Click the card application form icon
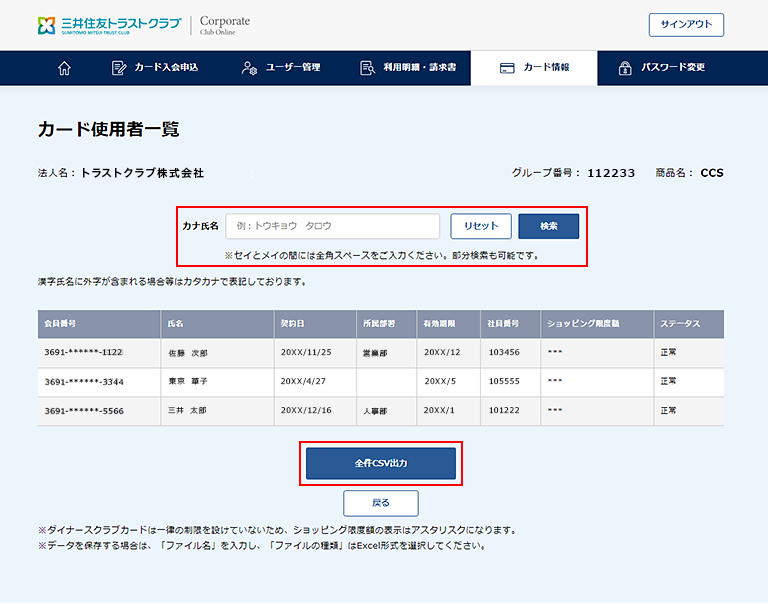This screenshot has width=768, height=604. coord(119,68)
